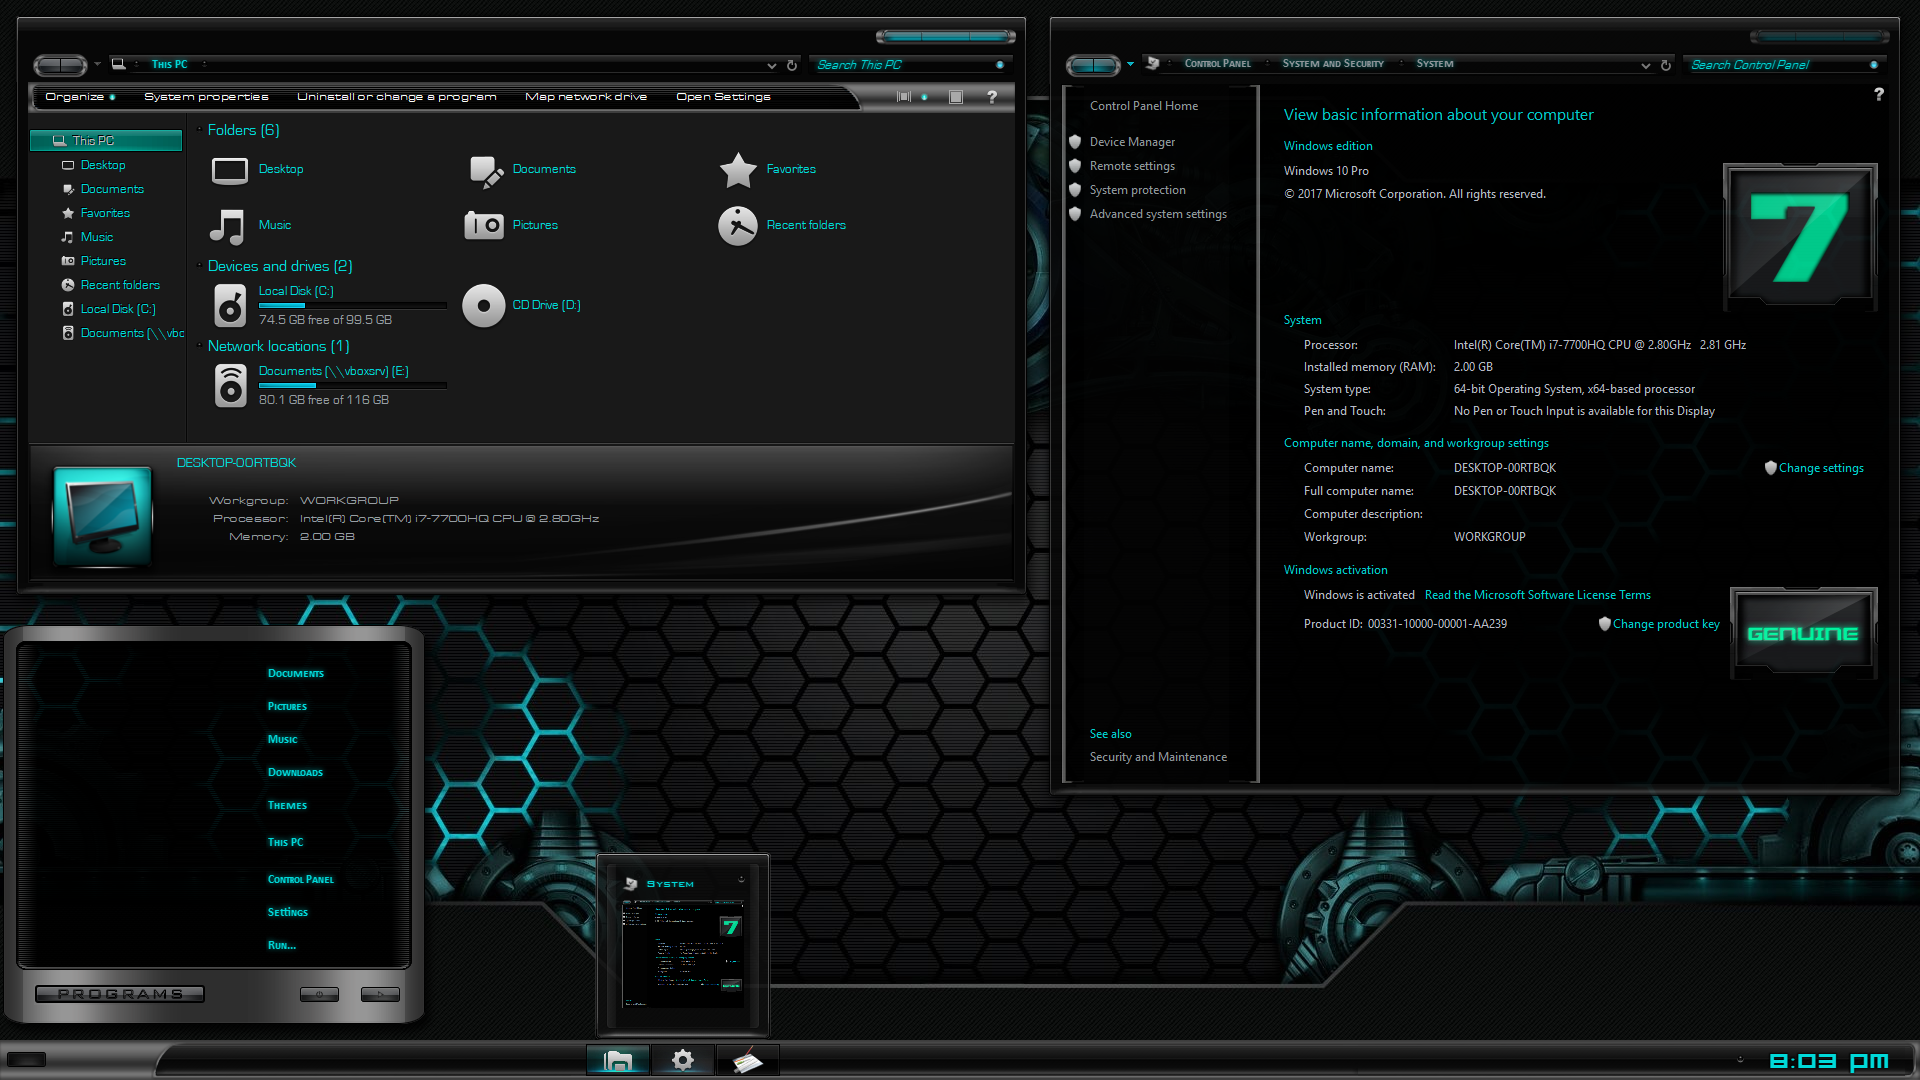Select System and Security in the breadcrumb
This screenshot has height=1080, width=1920.
click(x=1332, y=63)
